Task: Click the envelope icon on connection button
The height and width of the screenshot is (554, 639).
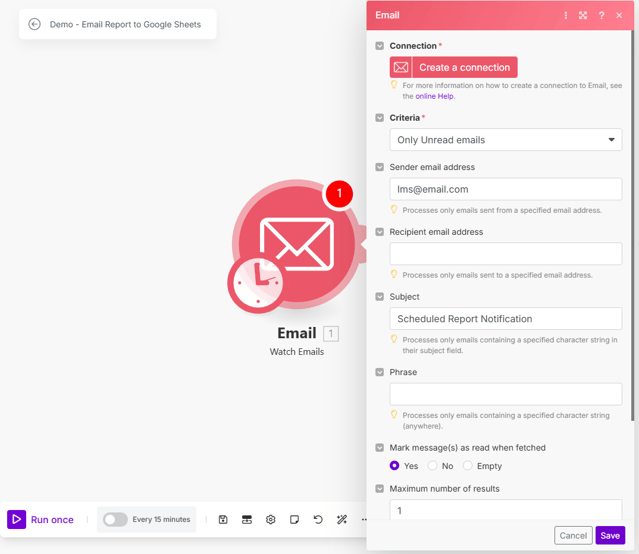Action: point(401,67)
